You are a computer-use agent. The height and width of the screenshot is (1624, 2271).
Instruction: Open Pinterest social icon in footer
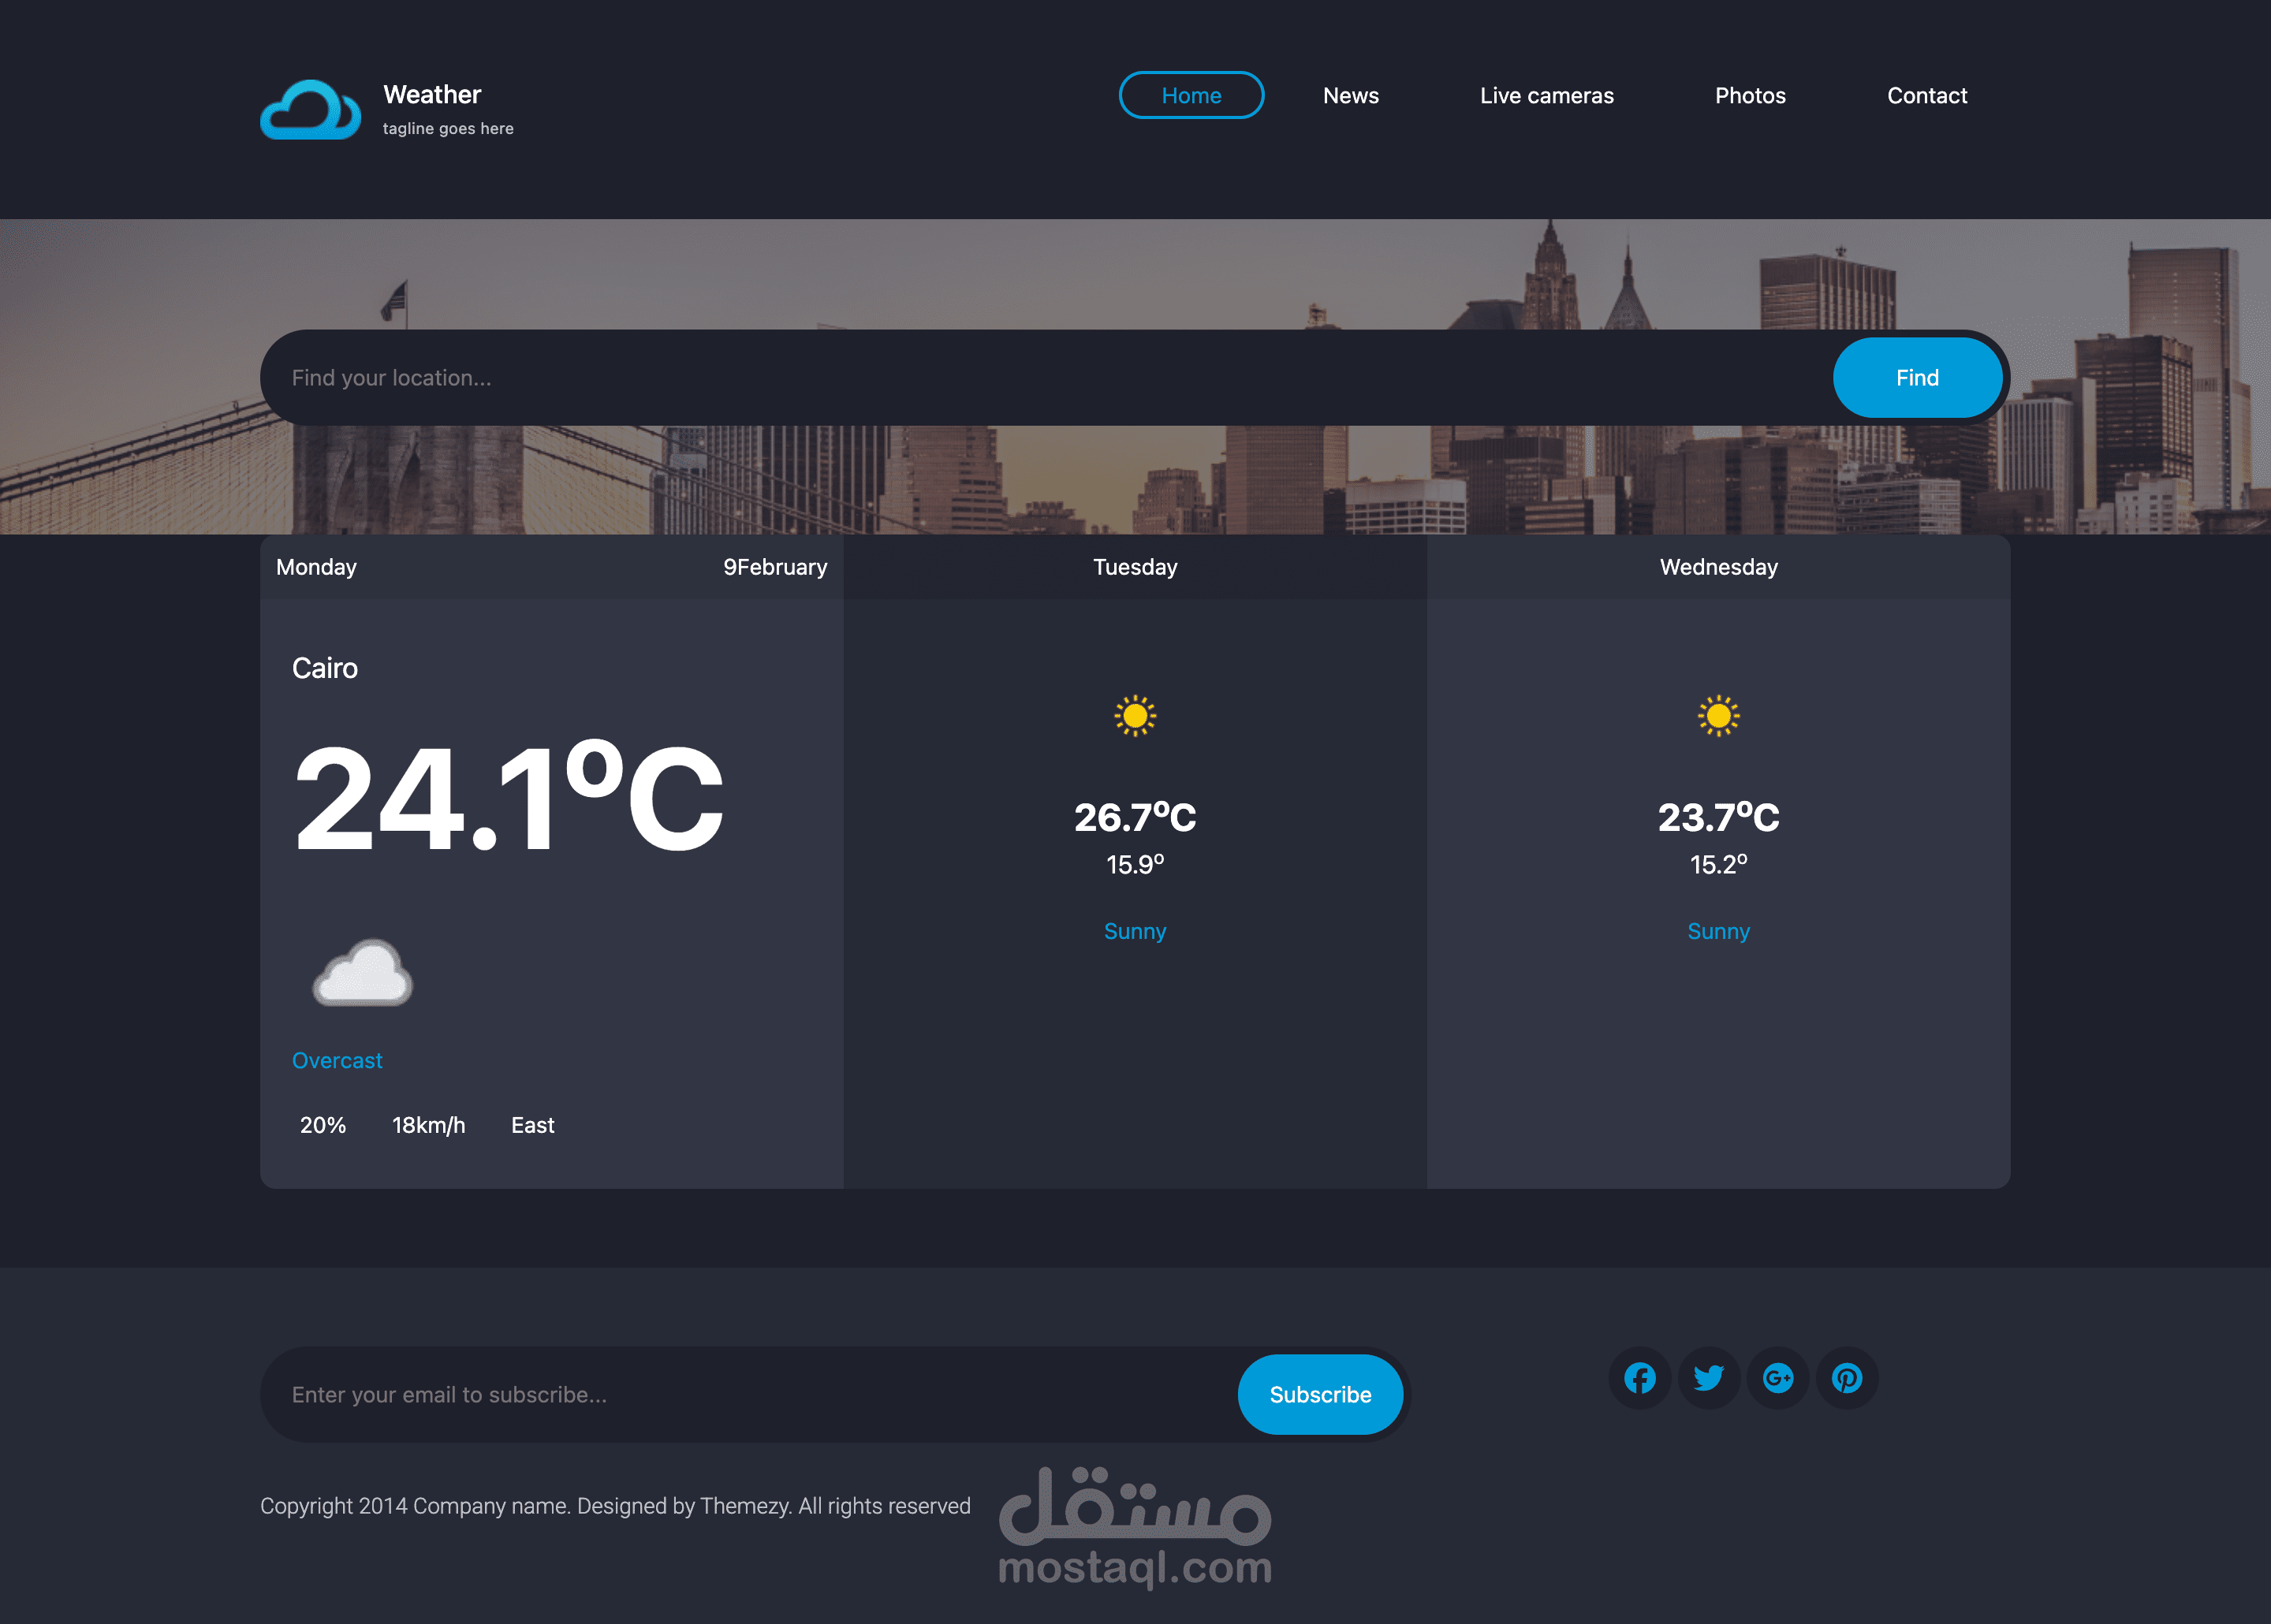pos(1847,1377)
